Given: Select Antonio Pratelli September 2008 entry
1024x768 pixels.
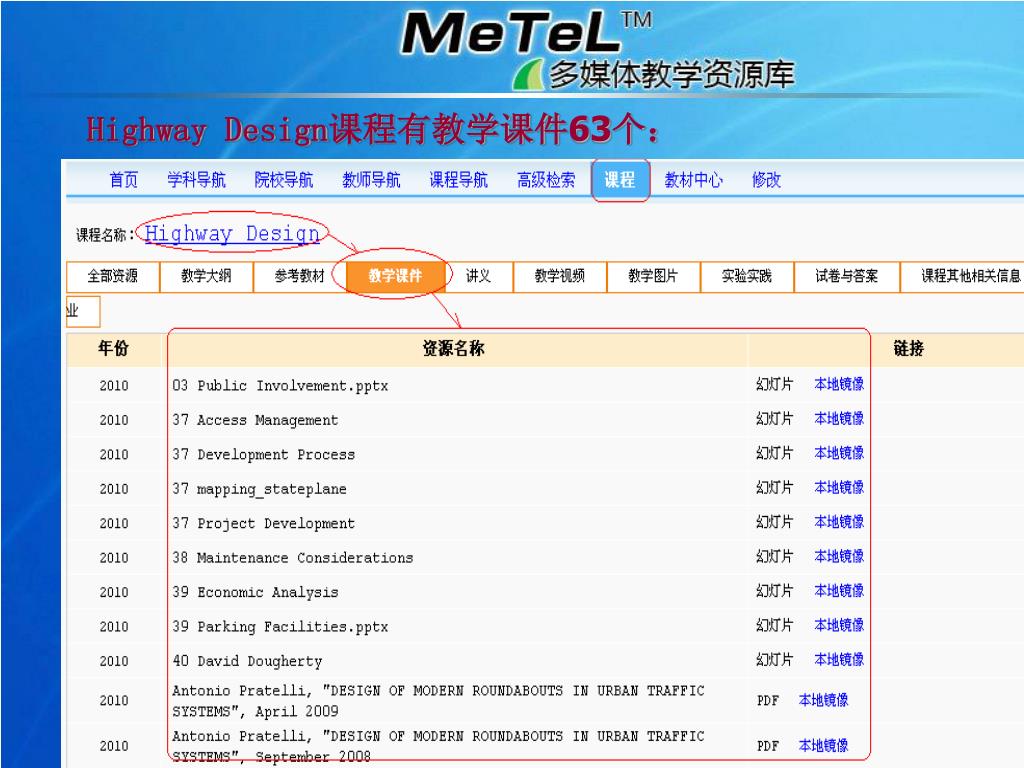Looking at the screenshot, I should [x=438, y=746].
